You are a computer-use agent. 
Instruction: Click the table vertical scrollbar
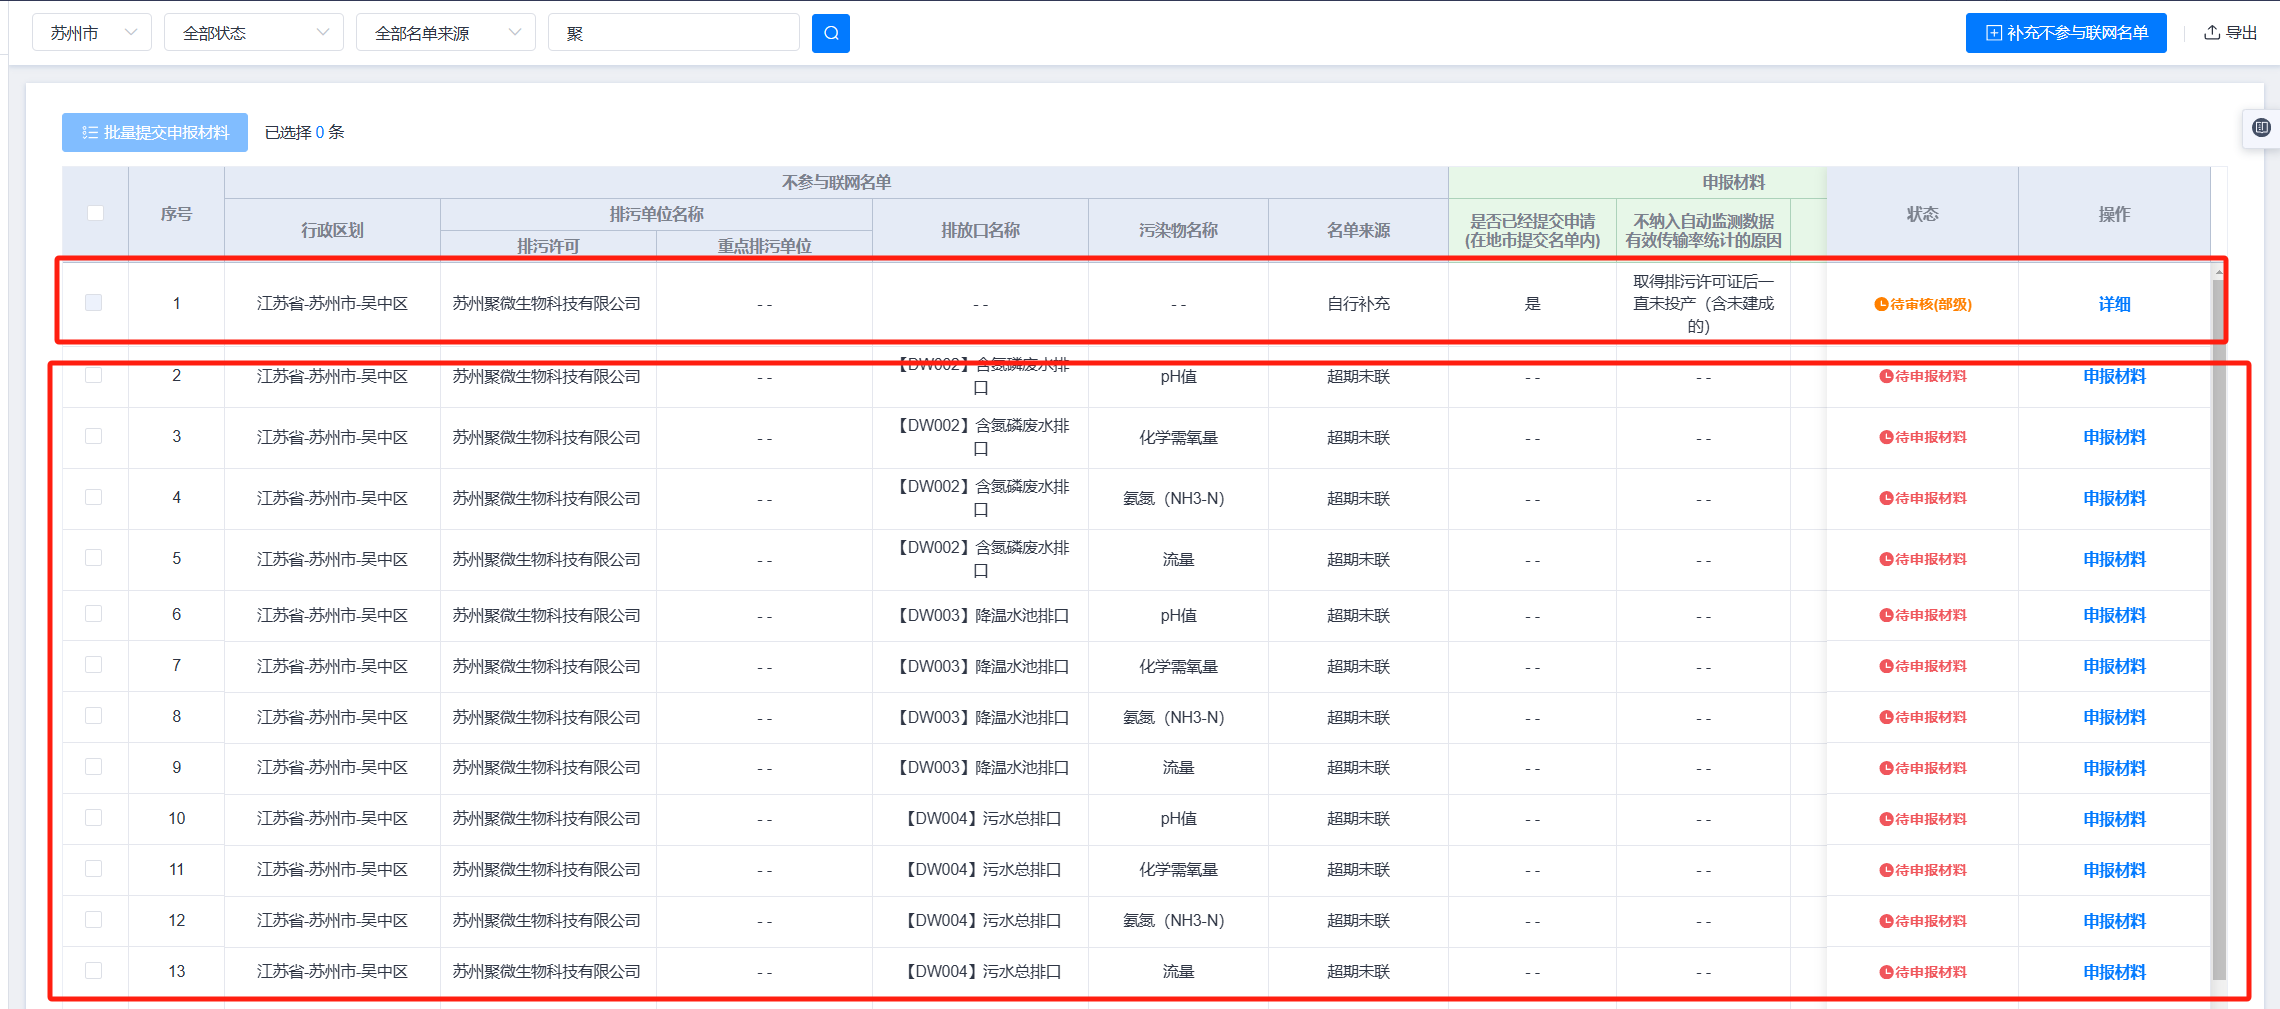2219,630
